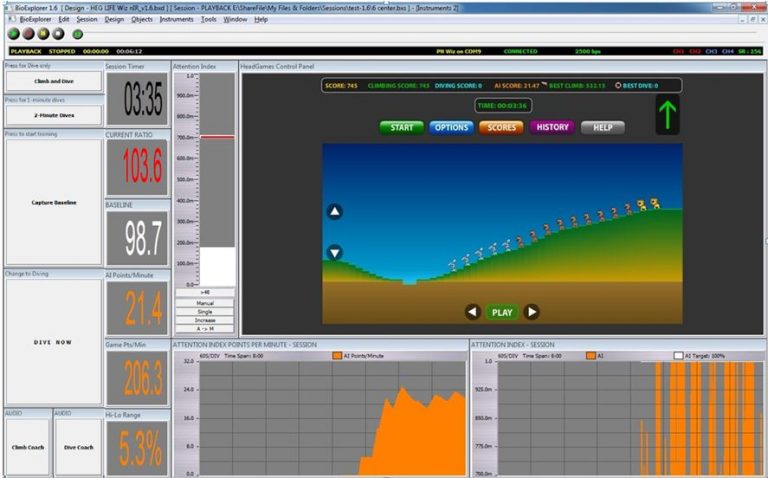Click the small green circular toolbar icon
The image size is (768, 478).
click(x=78, y=34)
